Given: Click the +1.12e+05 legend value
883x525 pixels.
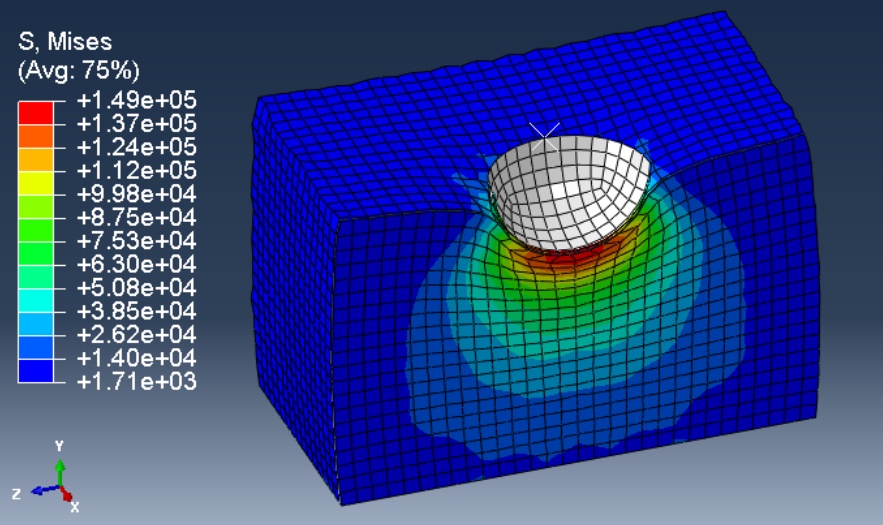Looking at the screenshot, I should [x=136, y=170].
